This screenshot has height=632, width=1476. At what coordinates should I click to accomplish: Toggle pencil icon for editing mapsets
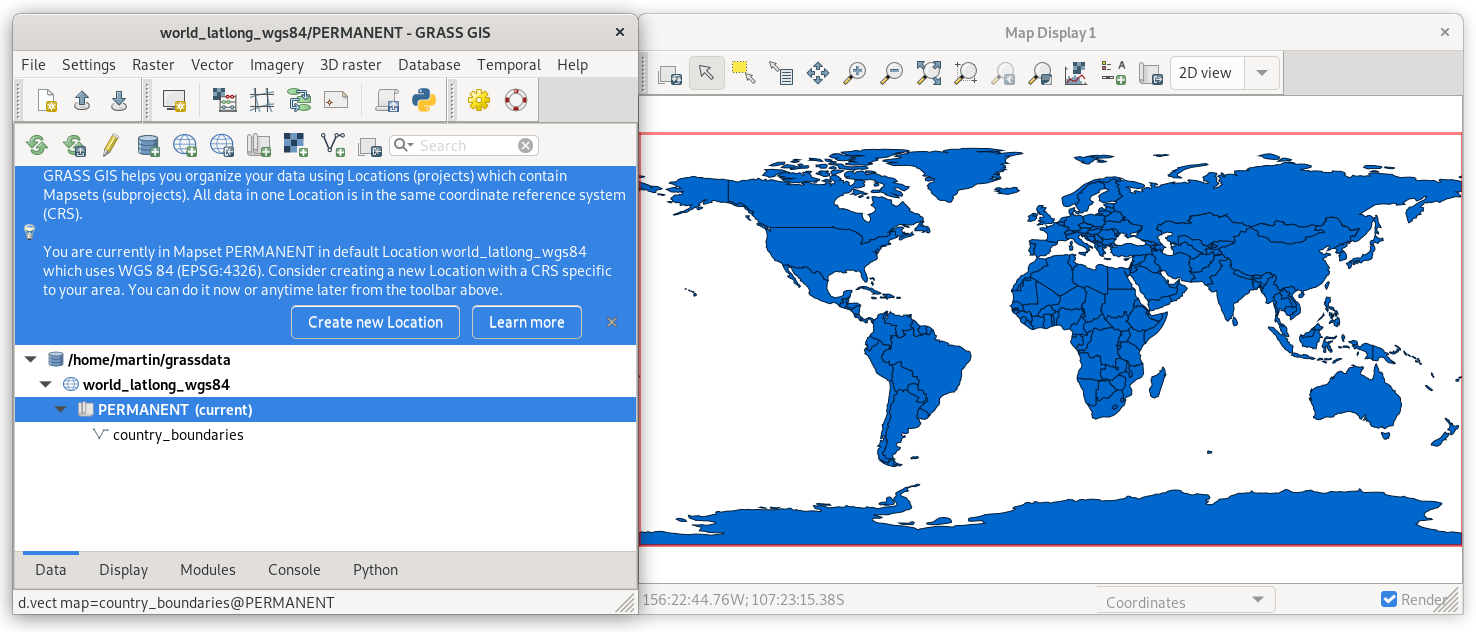111,146
